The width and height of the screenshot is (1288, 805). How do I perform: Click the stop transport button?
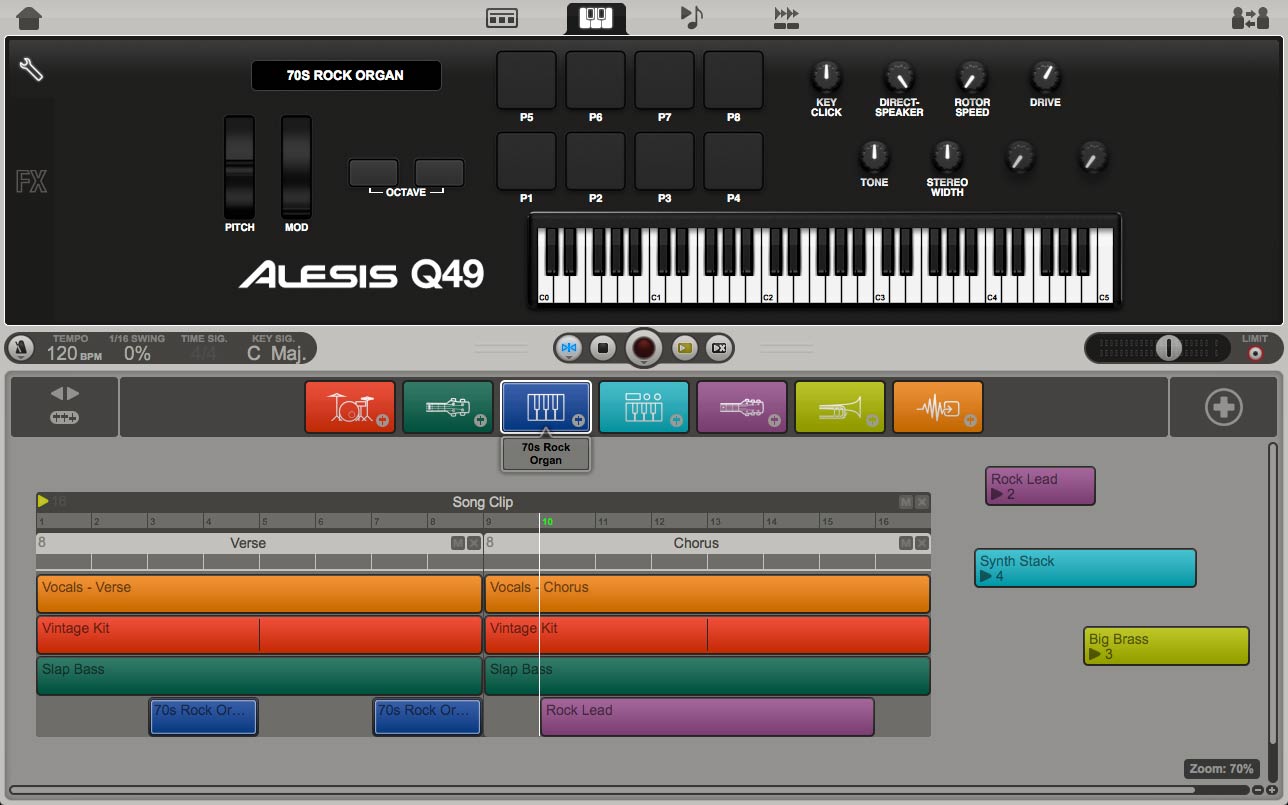[x=602, y=348]
